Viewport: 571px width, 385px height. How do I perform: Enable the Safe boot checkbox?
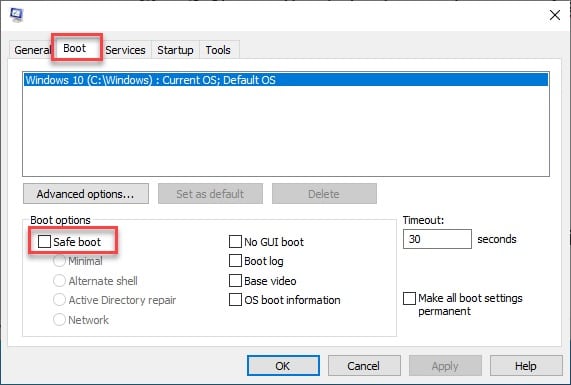tap(44, 241)
